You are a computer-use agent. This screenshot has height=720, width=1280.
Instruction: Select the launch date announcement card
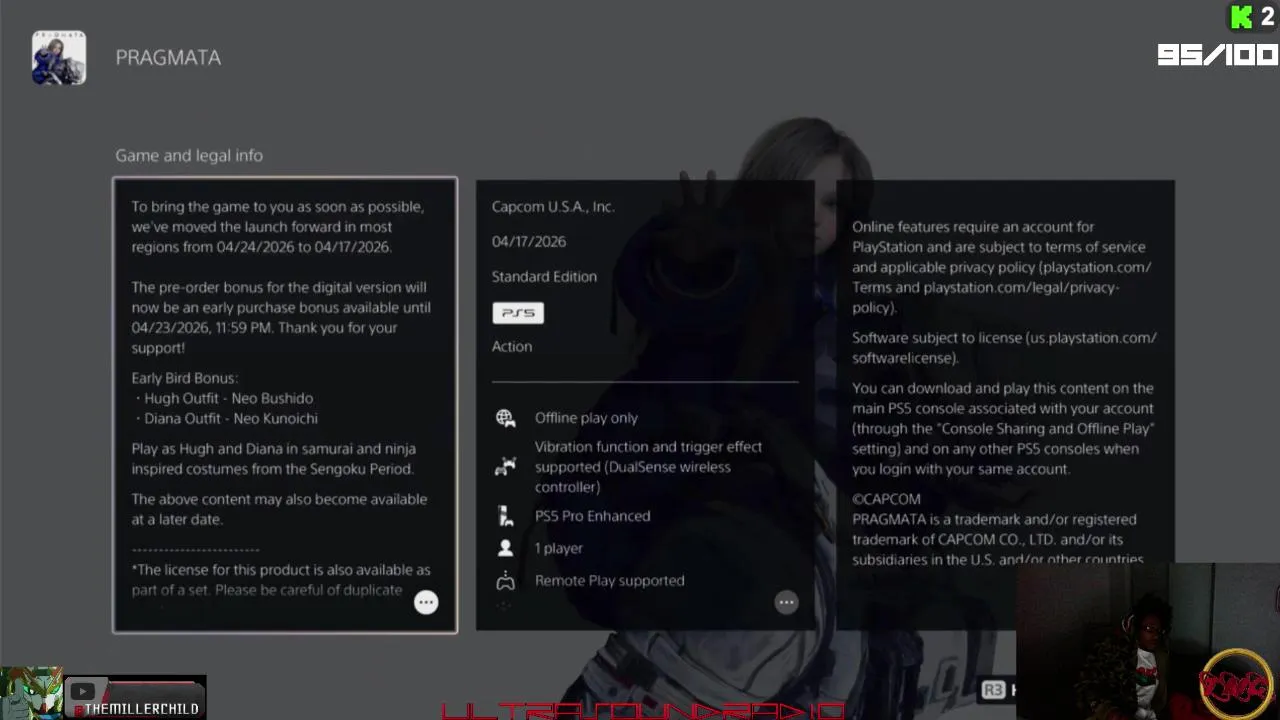pyautogui.click(x=285, y=405)
